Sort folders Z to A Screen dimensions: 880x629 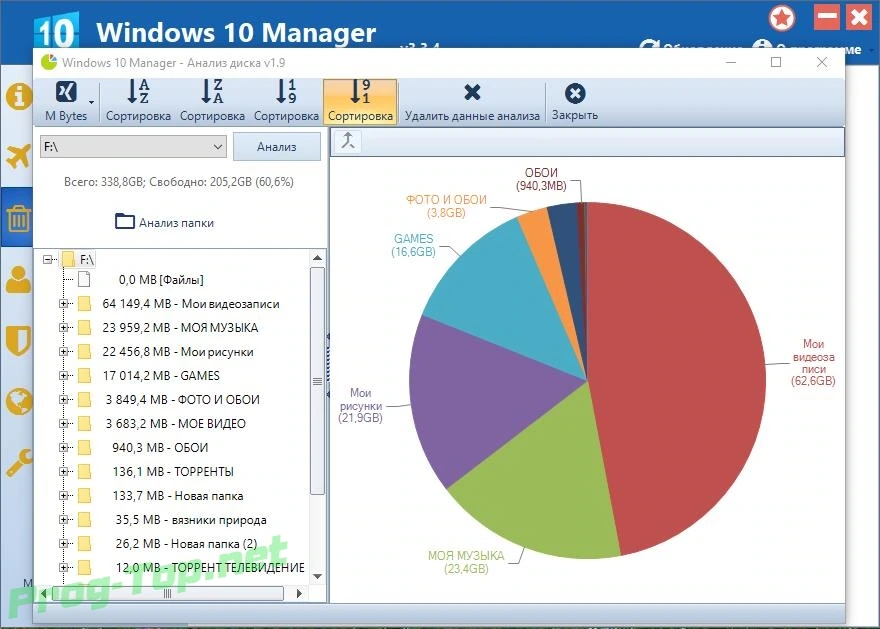point(212,102)
